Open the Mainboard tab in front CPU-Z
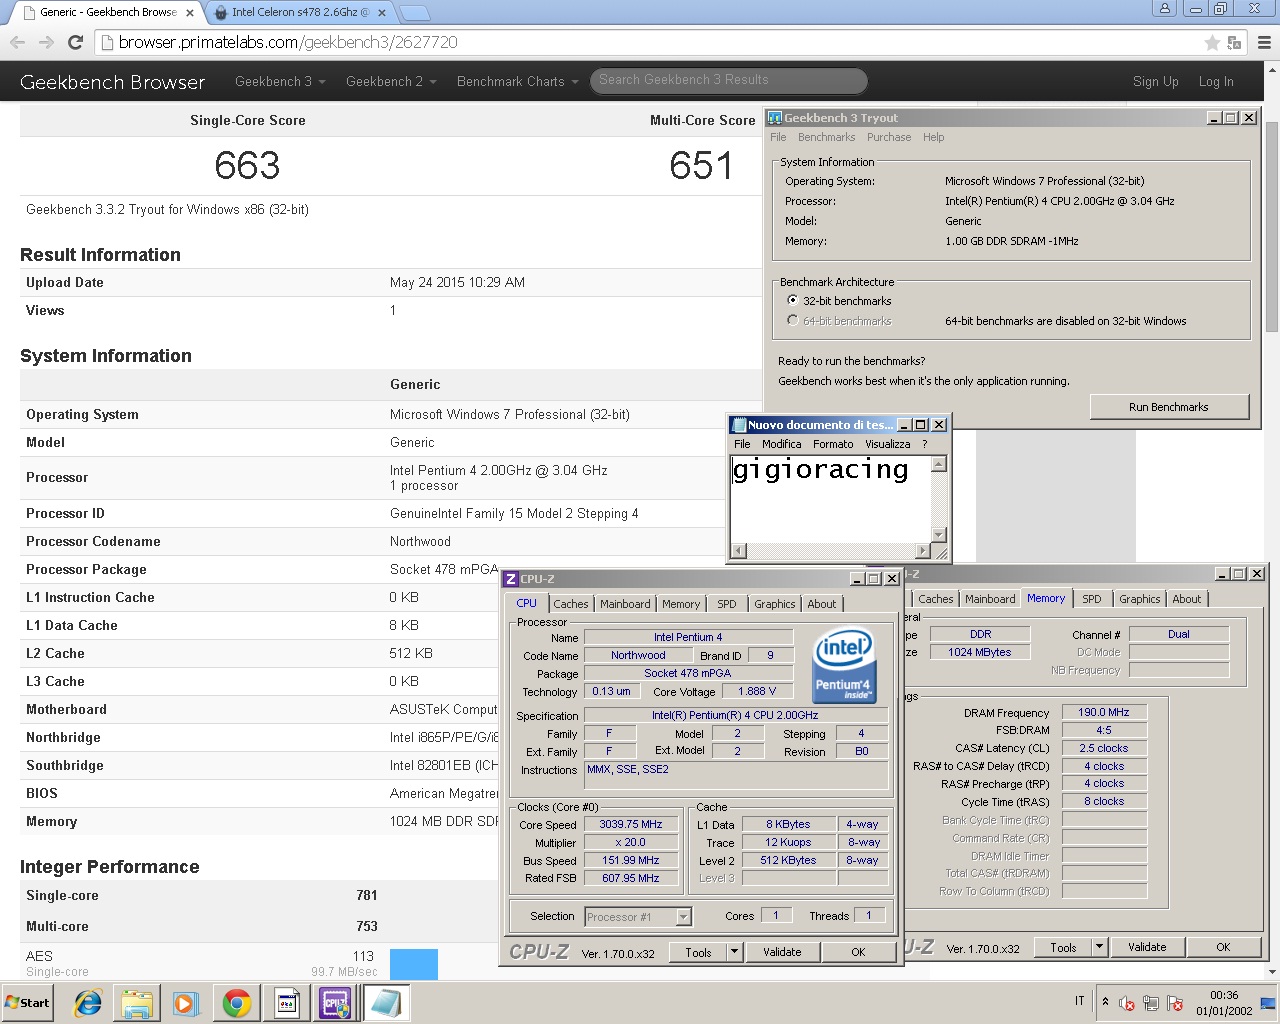 pyautogui.click(x=625, y=604)
